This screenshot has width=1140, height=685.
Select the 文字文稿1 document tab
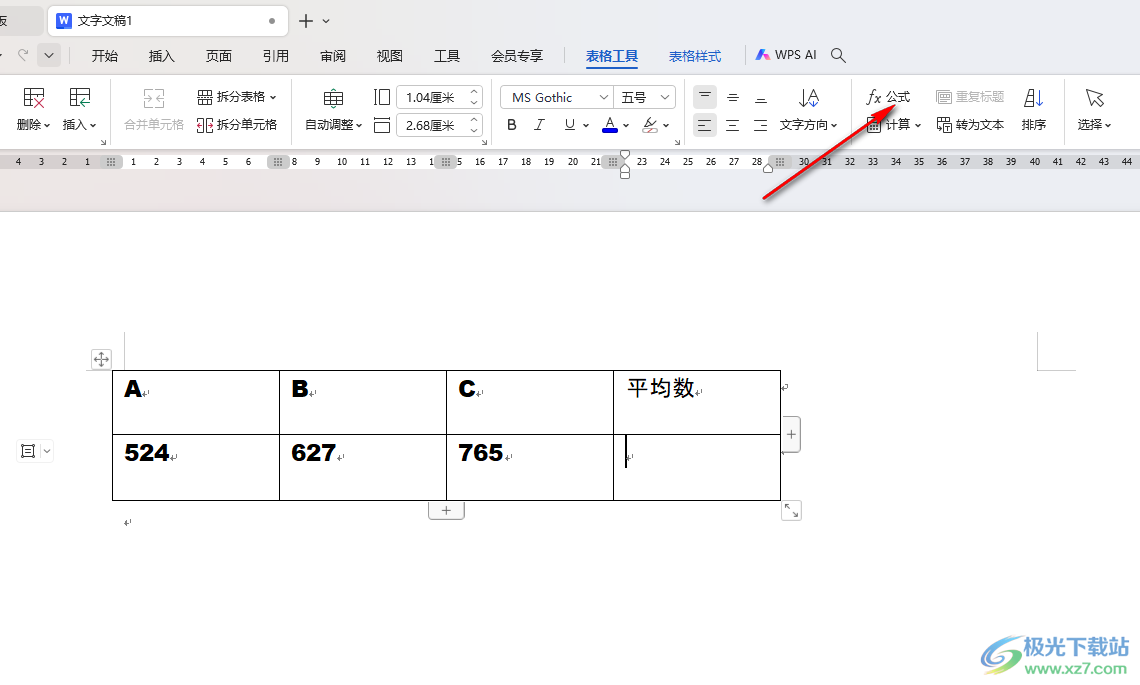pos(168,21)
